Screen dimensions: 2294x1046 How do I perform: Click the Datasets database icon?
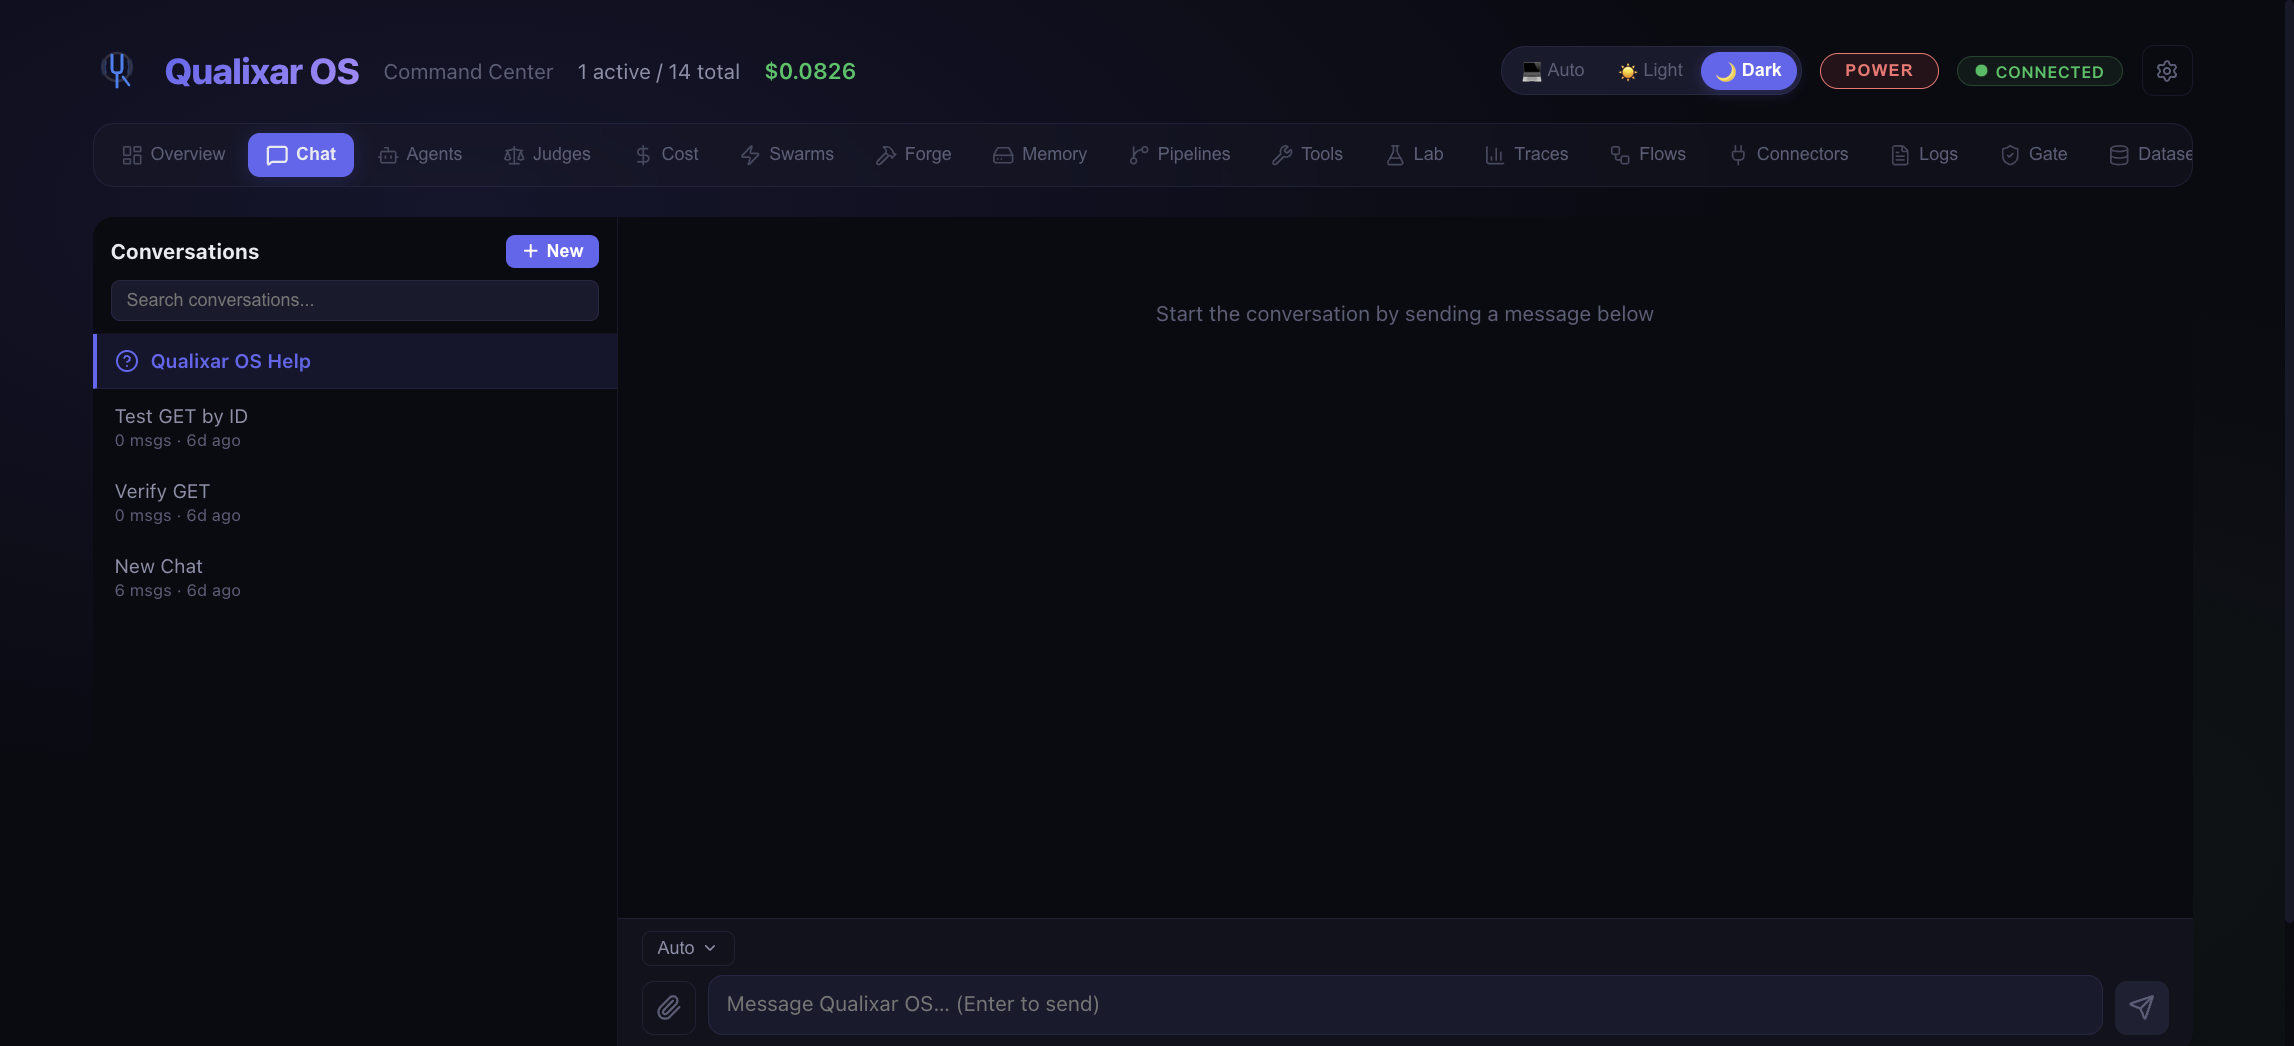pyautogui.click(x=2119, y=155)
